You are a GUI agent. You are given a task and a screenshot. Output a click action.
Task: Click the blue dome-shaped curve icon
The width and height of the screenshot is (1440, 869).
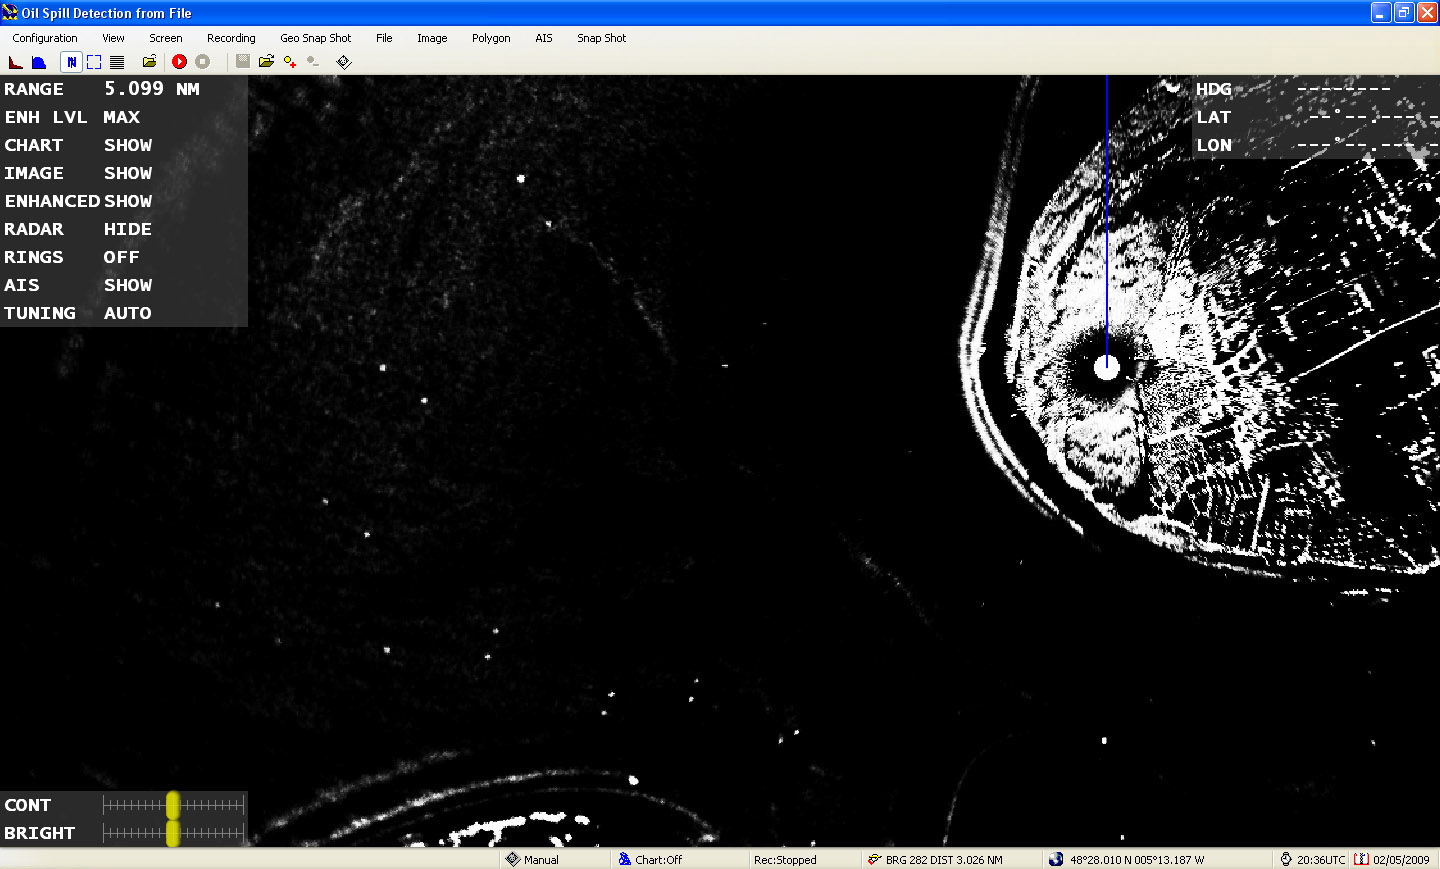coord(39,62)
